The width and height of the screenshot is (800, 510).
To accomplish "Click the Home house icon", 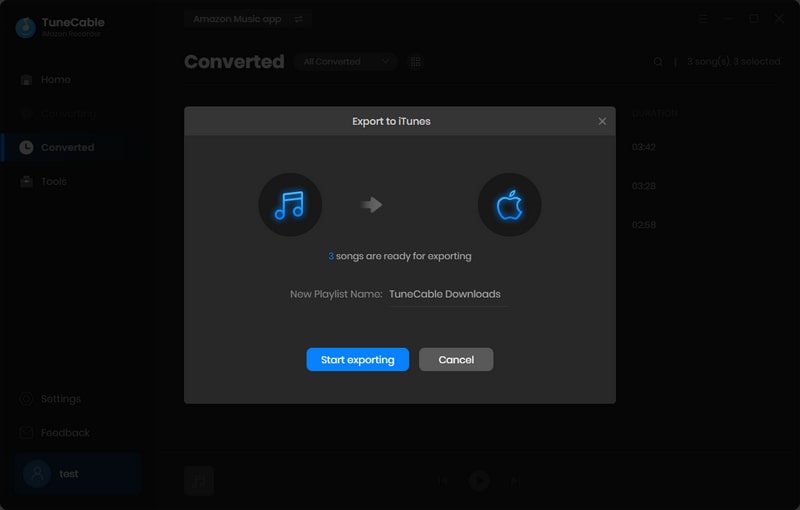I will 26,80.
